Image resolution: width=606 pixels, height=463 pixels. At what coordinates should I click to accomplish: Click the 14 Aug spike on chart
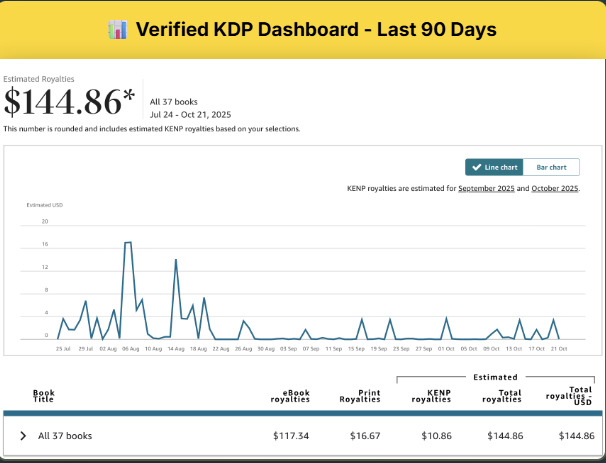(x=176, y=261)
